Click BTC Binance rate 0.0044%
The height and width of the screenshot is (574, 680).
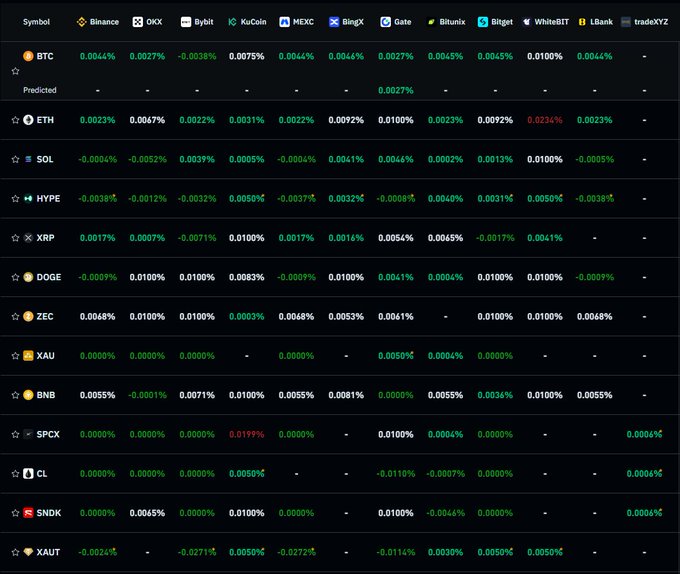click(98, 56)
